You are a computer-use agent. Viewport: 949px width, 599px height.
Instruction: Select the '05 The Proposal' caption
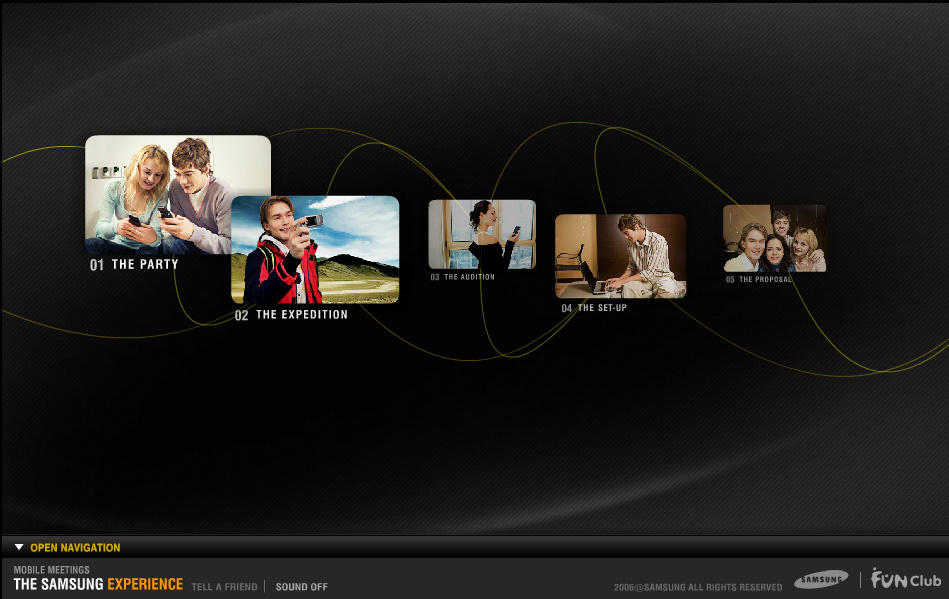758,280
